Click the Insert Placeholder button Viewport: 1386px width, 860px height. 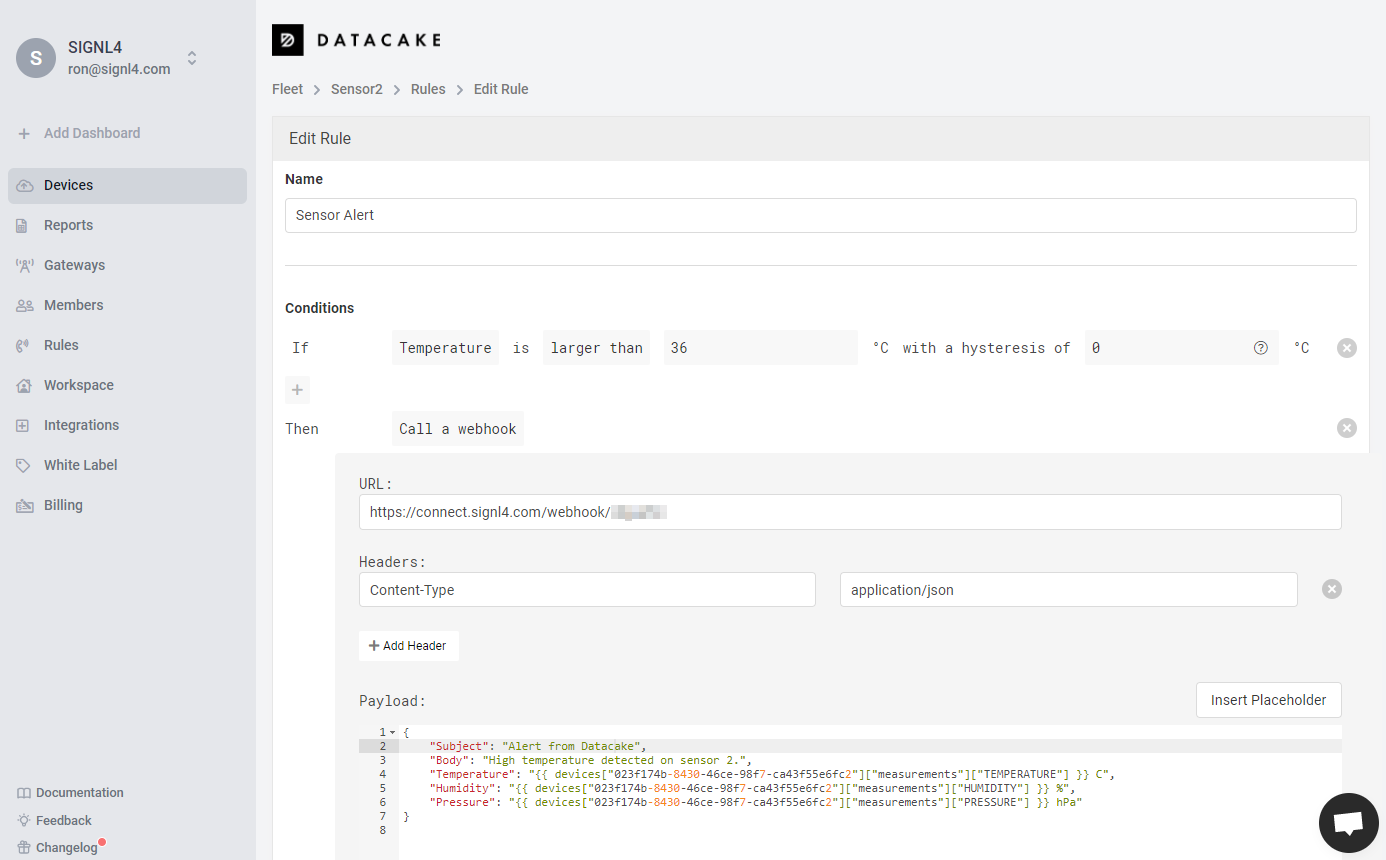(1269, 700)
